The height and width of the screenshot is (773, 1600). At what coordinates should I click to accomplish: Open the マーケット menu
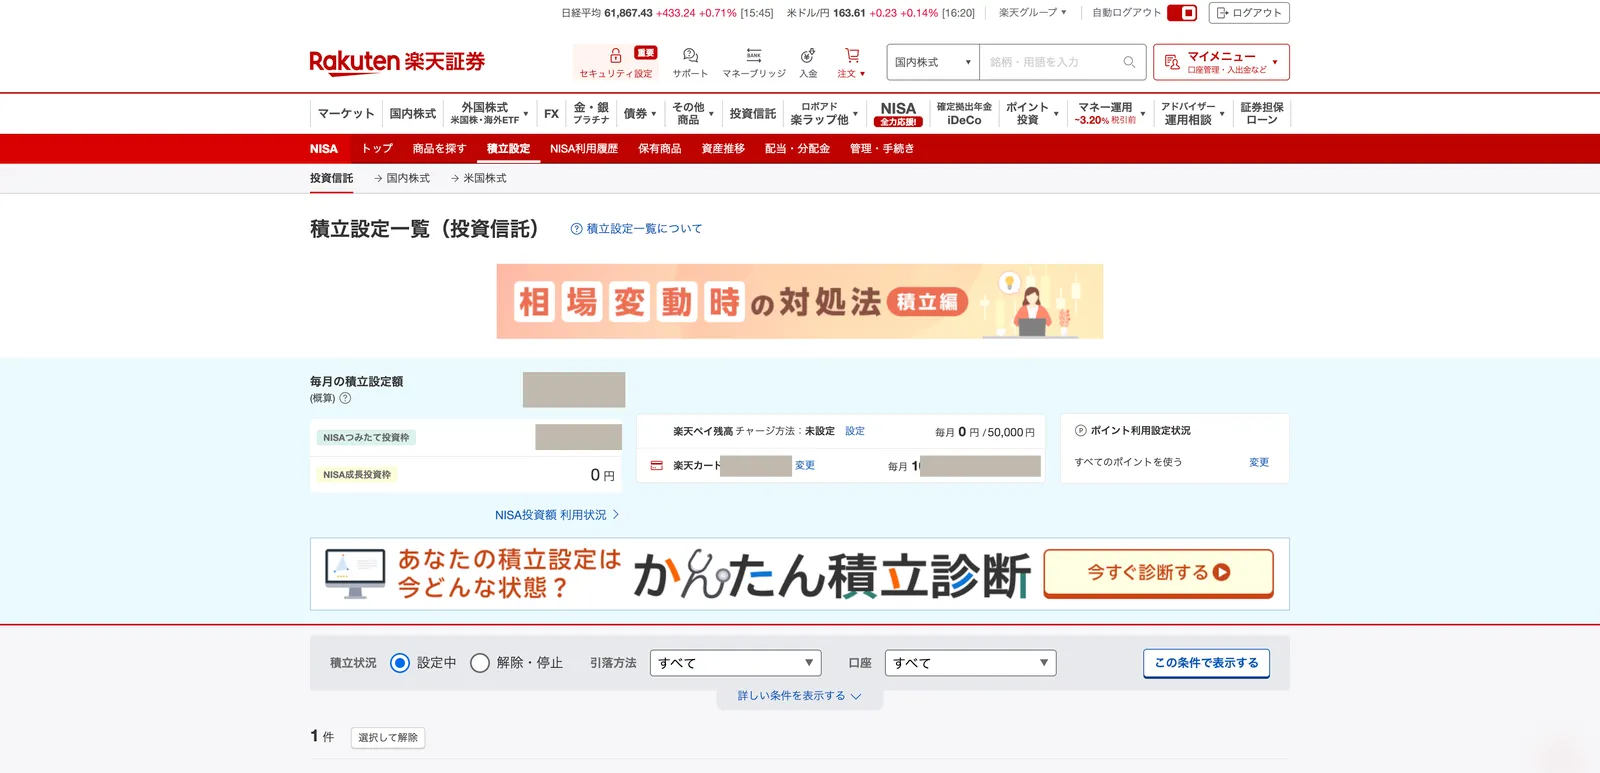(346, 113)
